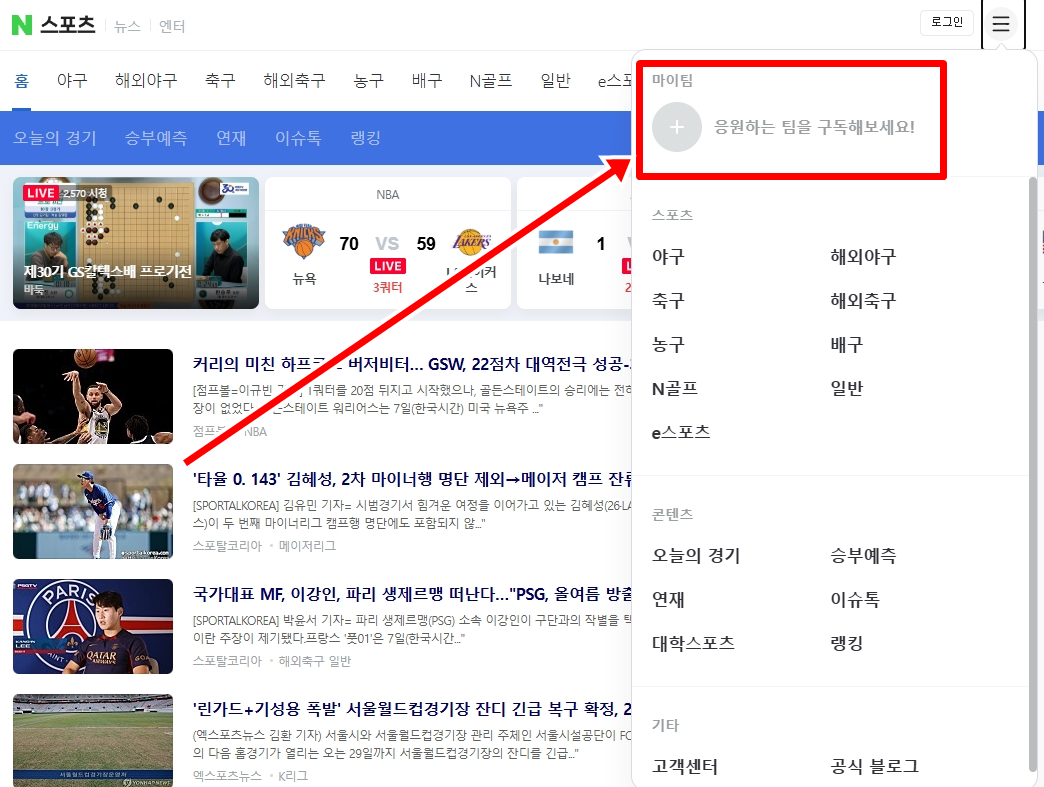Open the Curry basketball article thumbnail
The height and width of the screenshot is (787, 1044).
[x=93, y=396]
